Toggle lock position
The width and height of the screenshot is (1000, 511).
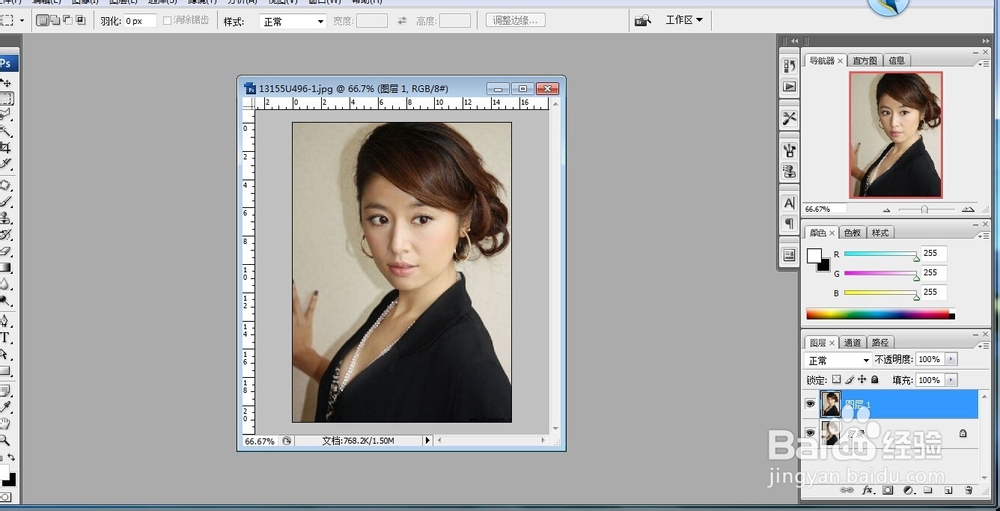pos(862,380)
